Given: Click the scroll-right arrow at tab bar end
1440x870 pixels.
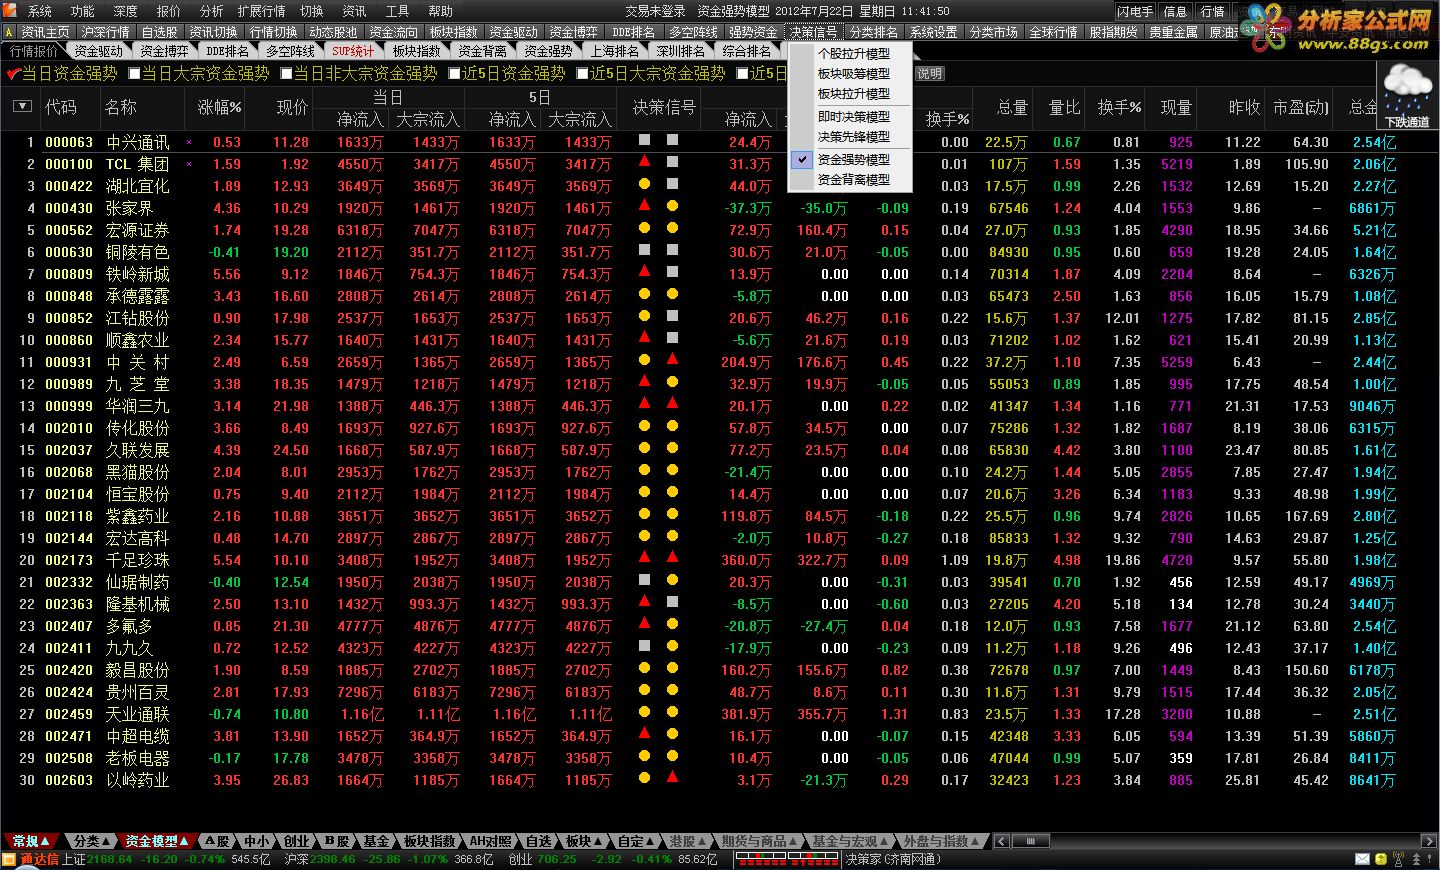Looking at the screenshot, I should click(x=1429, y=842).
